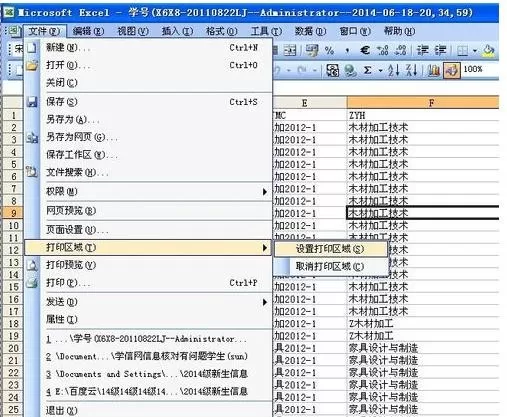
Task: Open recent file 1 学号 (X6X8-20110822LJ
Action: (x=149, y=339)
